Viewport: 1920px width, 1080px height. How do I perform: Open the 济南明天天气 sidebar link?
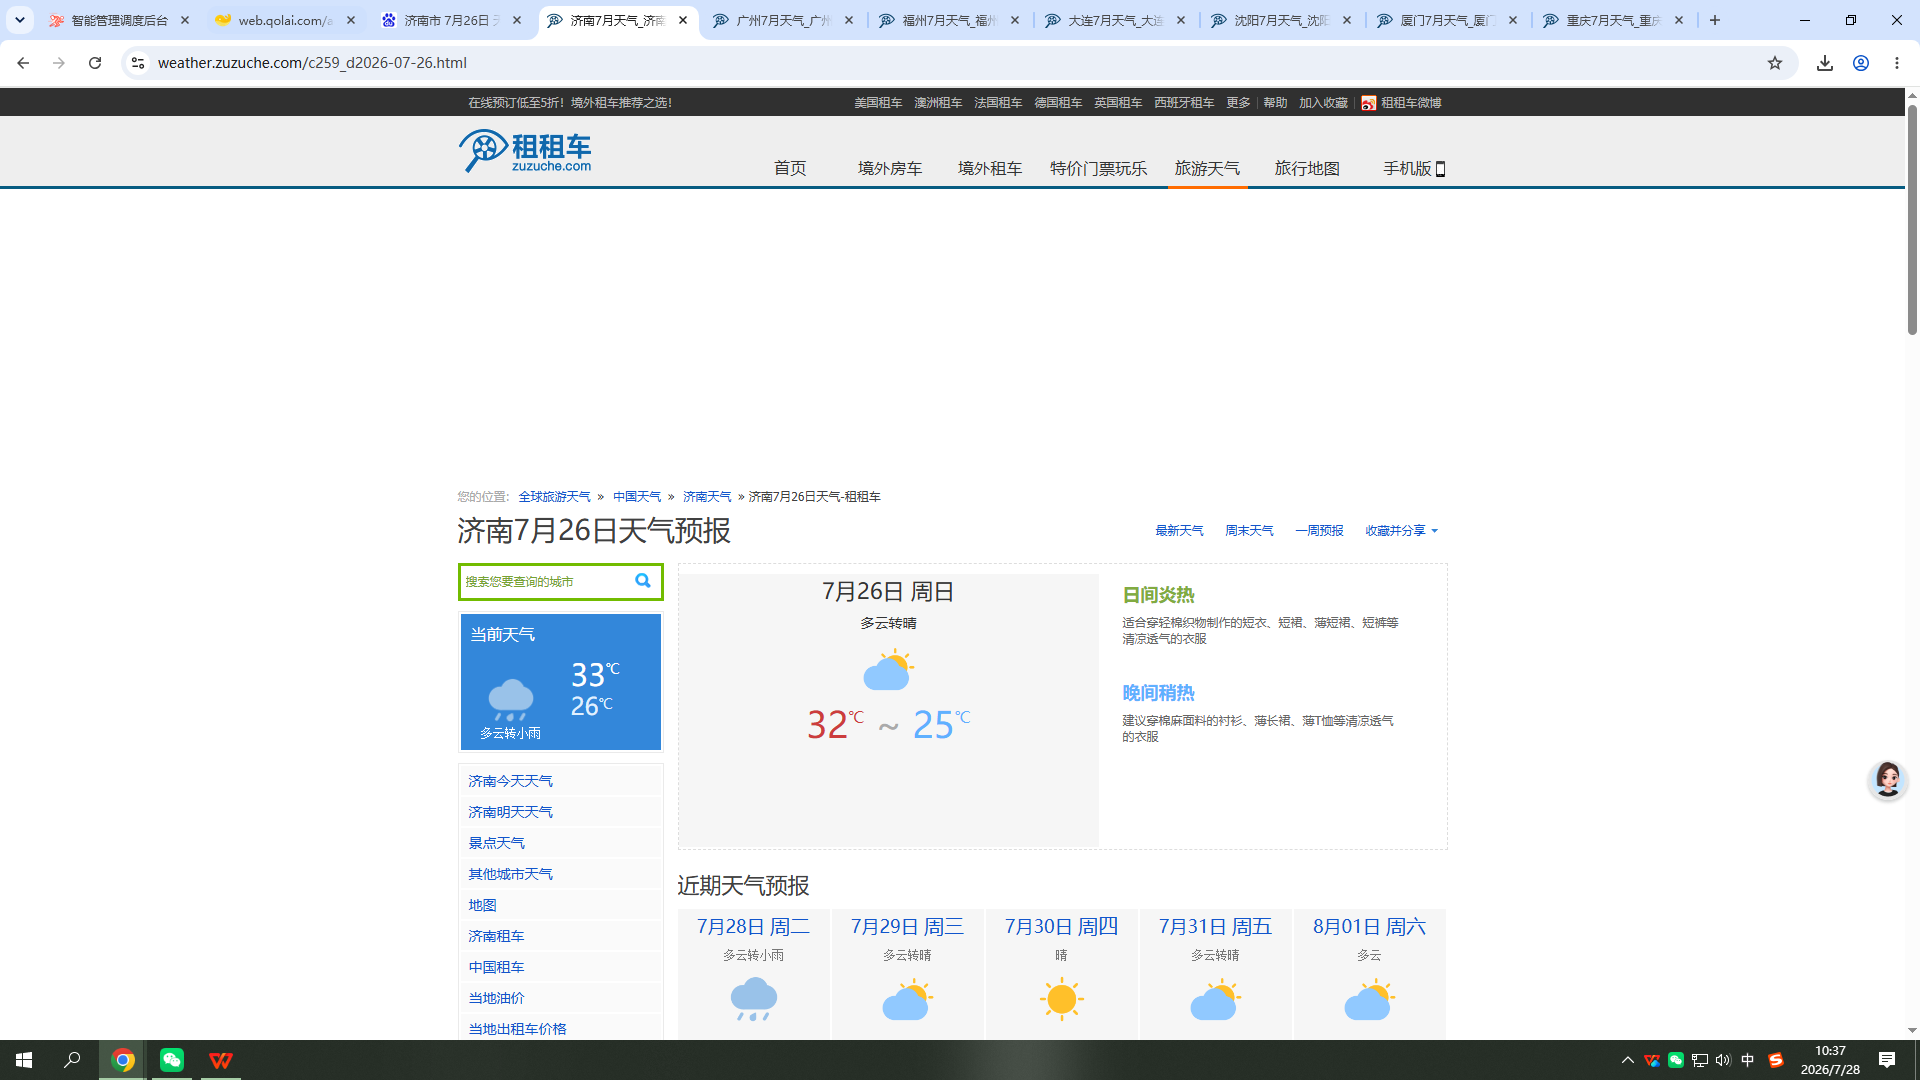coord(510,812)
